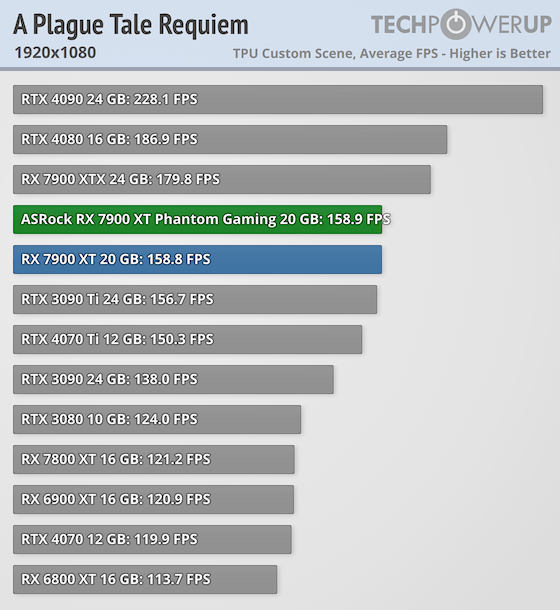Click the TechPowerUp power button logo icon
Screen dimensions: 560x610
tap(456, 24)
